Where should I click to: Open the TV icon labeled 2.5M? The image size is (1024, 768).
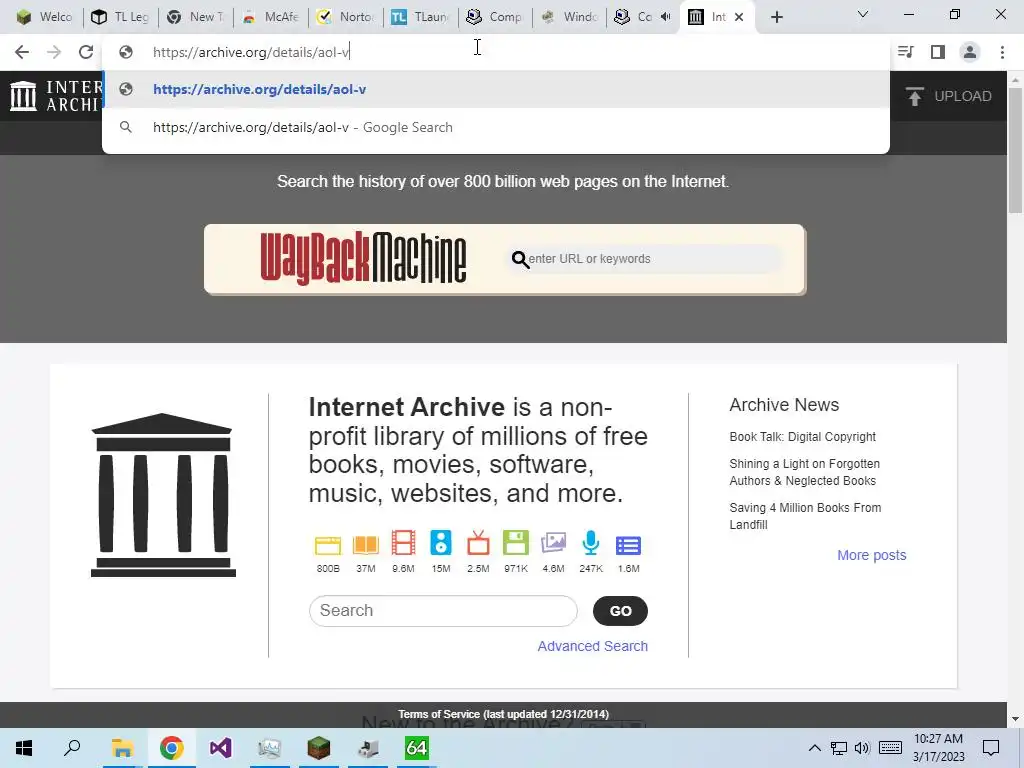478,543
